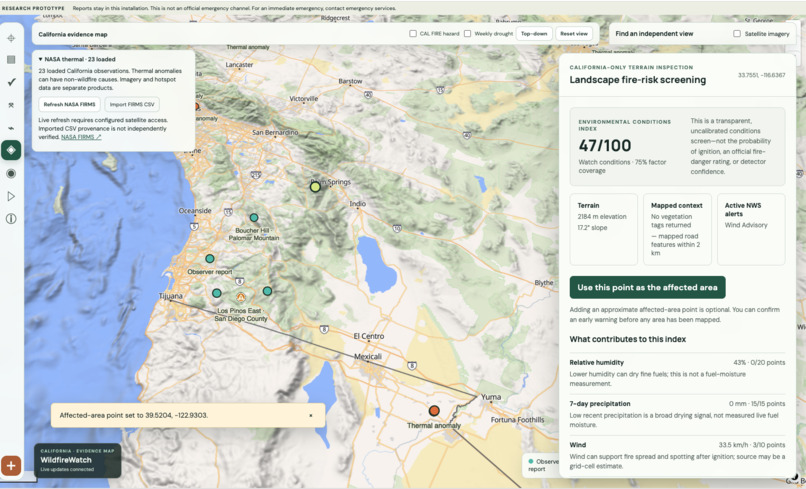
Task: Click the Wind factor row
Action: coord(677,455)
